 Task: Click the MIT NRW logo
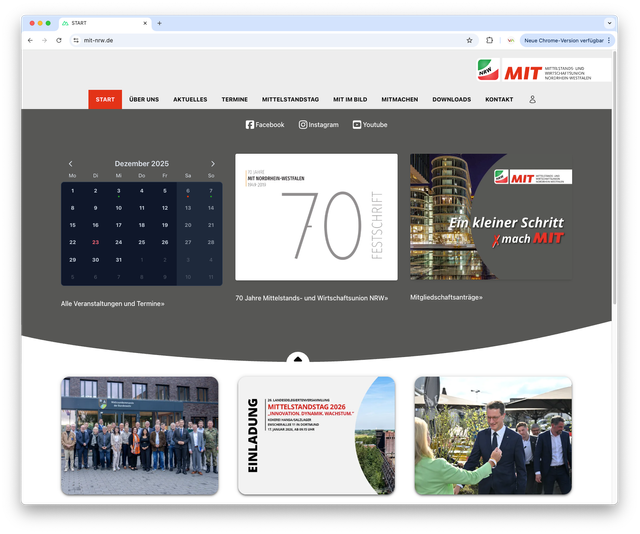pyautogui.click(x=545, y=71)
